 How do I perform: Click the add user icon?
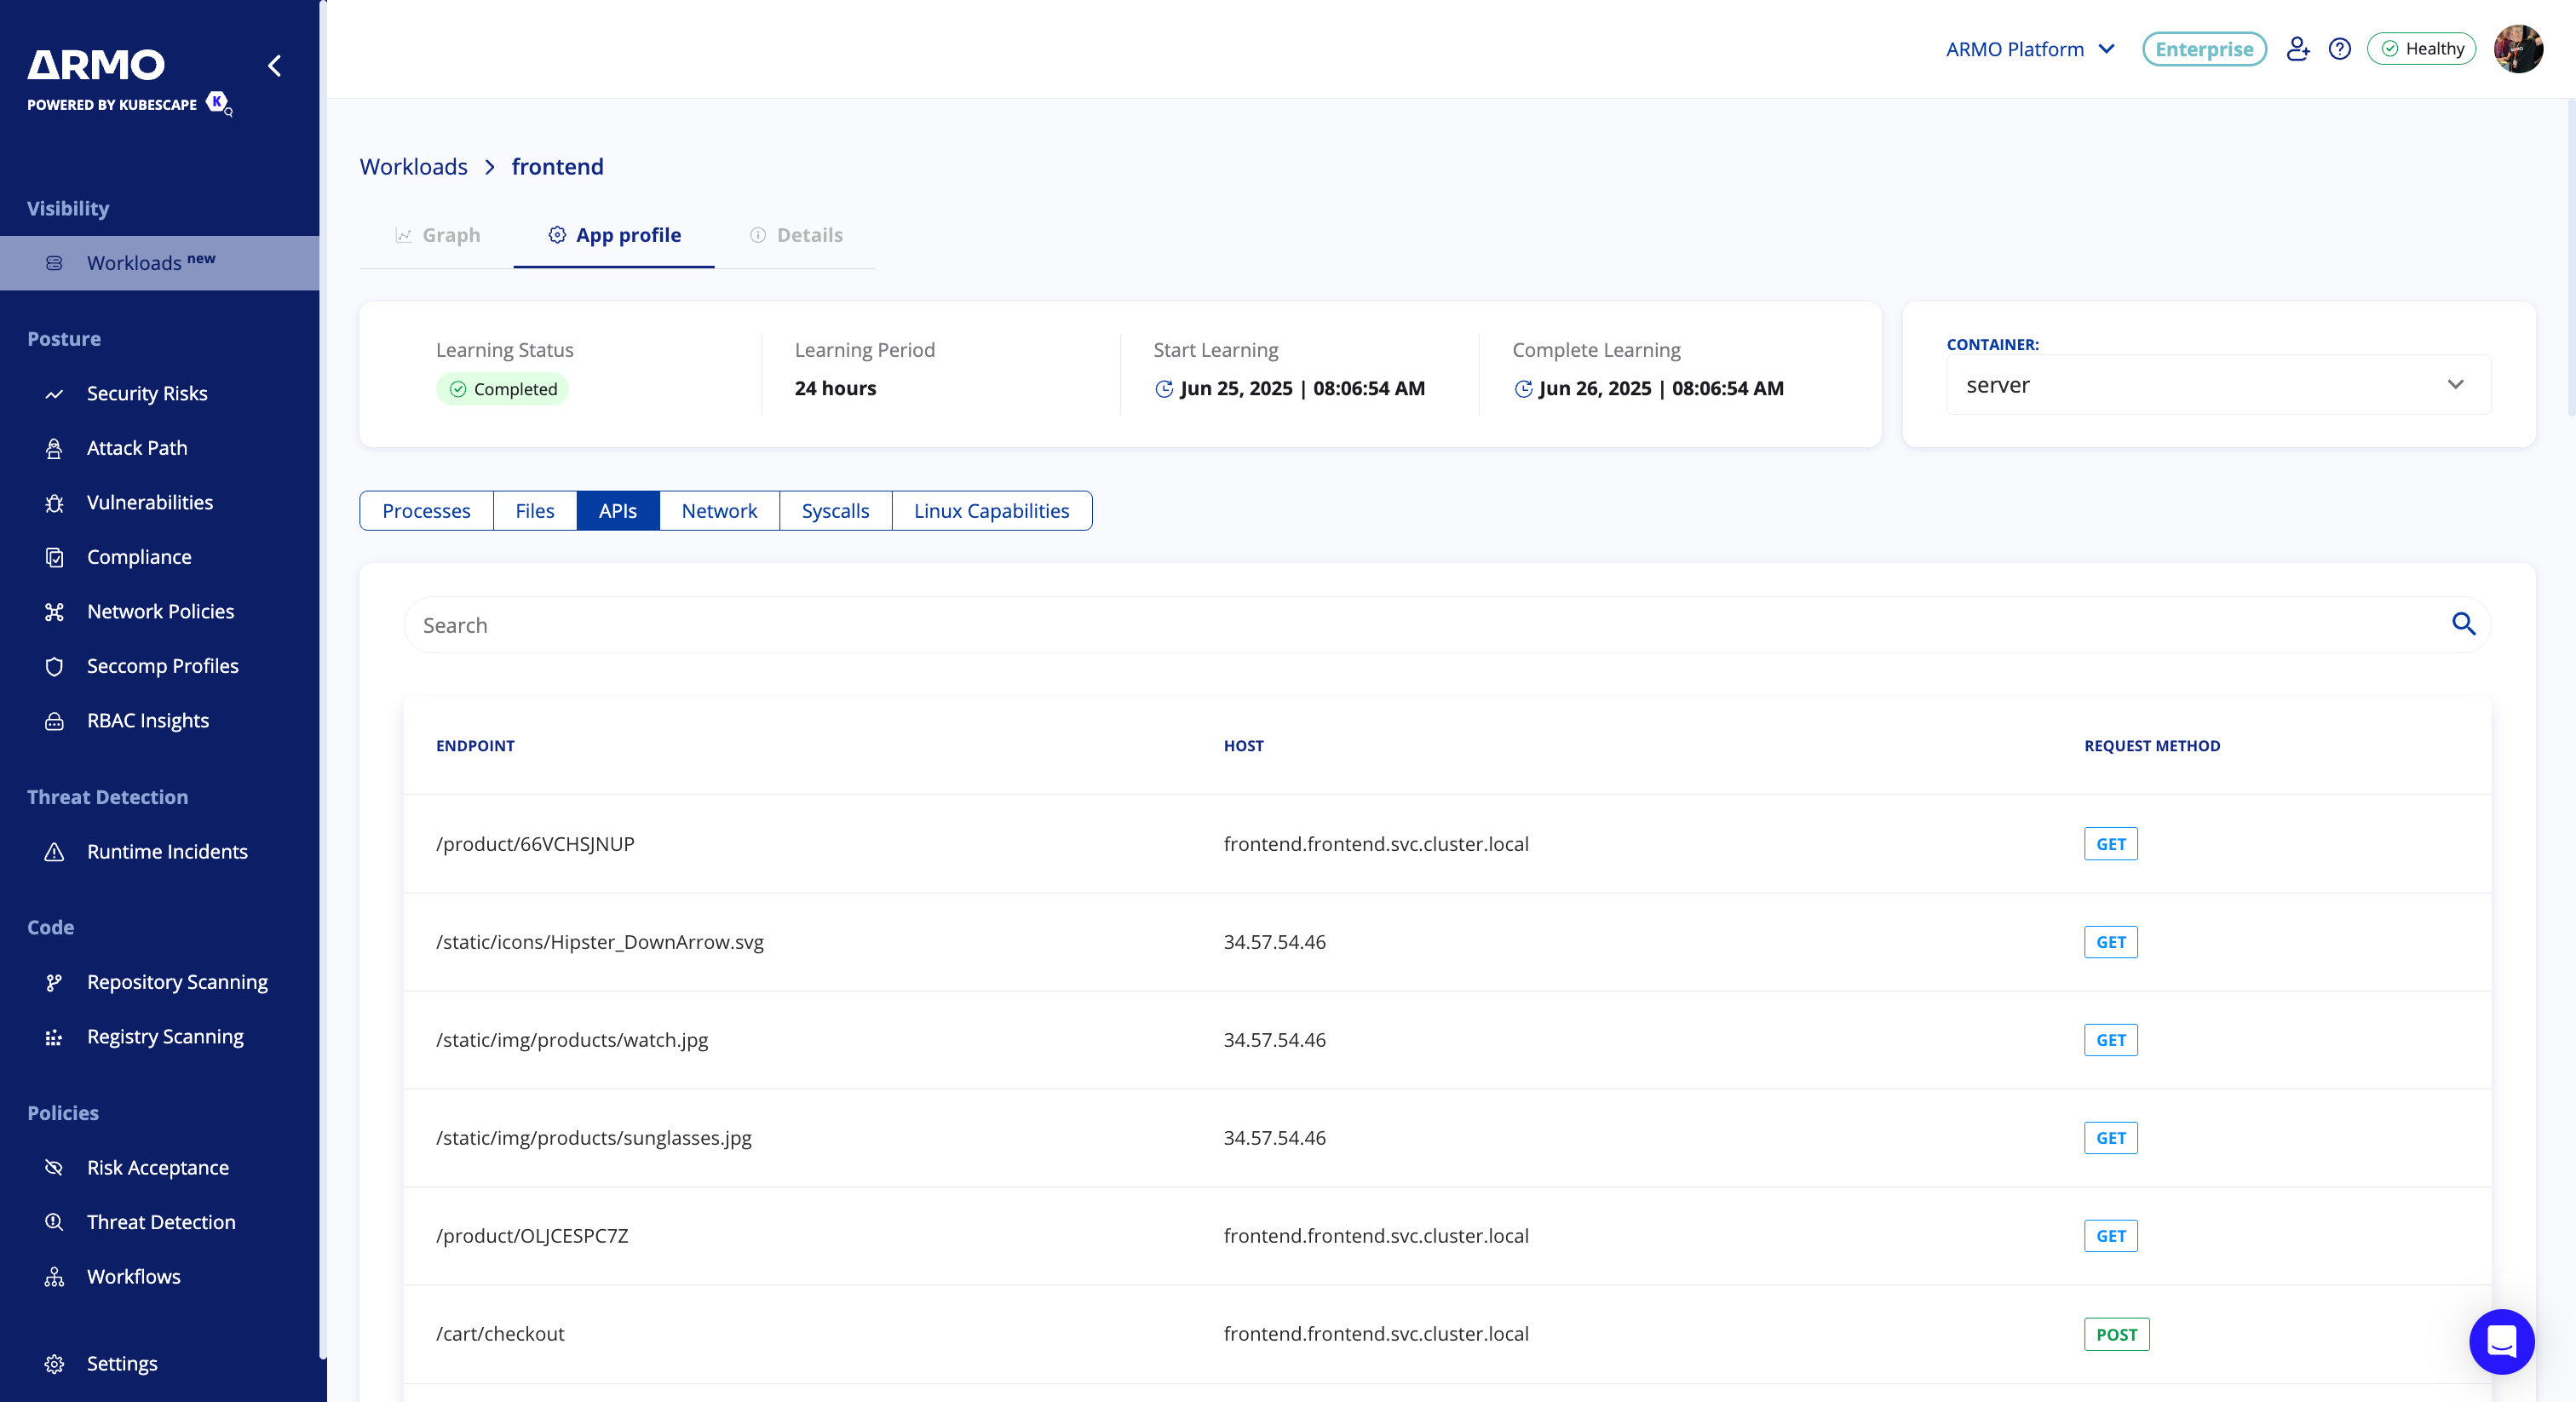(x=2297, y=49)
